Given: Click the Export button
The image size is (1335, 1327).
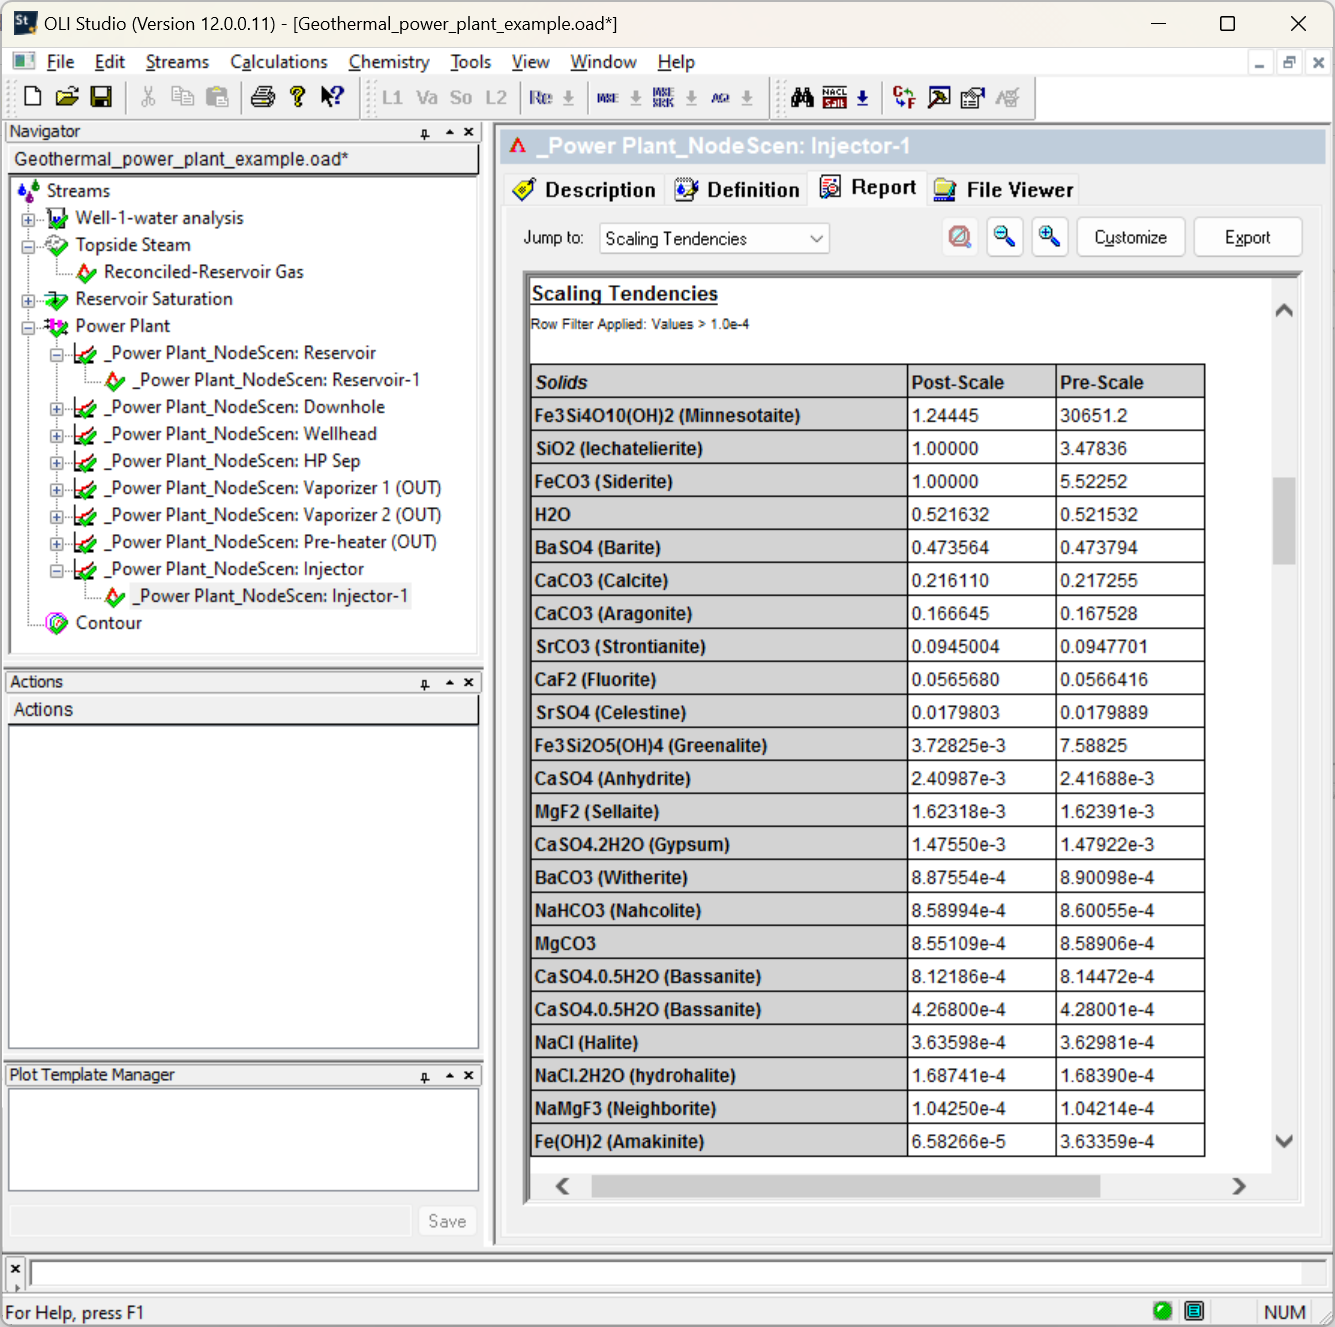Looking at the screenshot, I should (1248, 237).
